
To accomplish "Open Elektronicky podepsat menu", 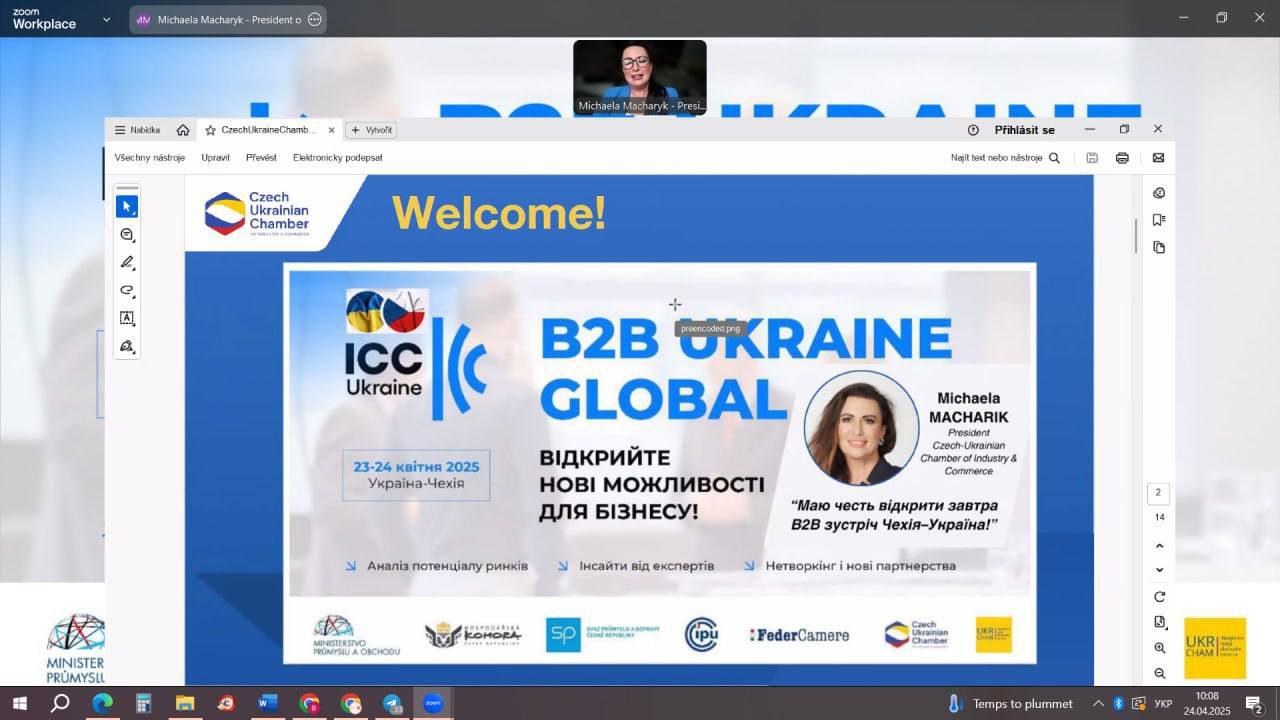I will click(x=338, y=158).
